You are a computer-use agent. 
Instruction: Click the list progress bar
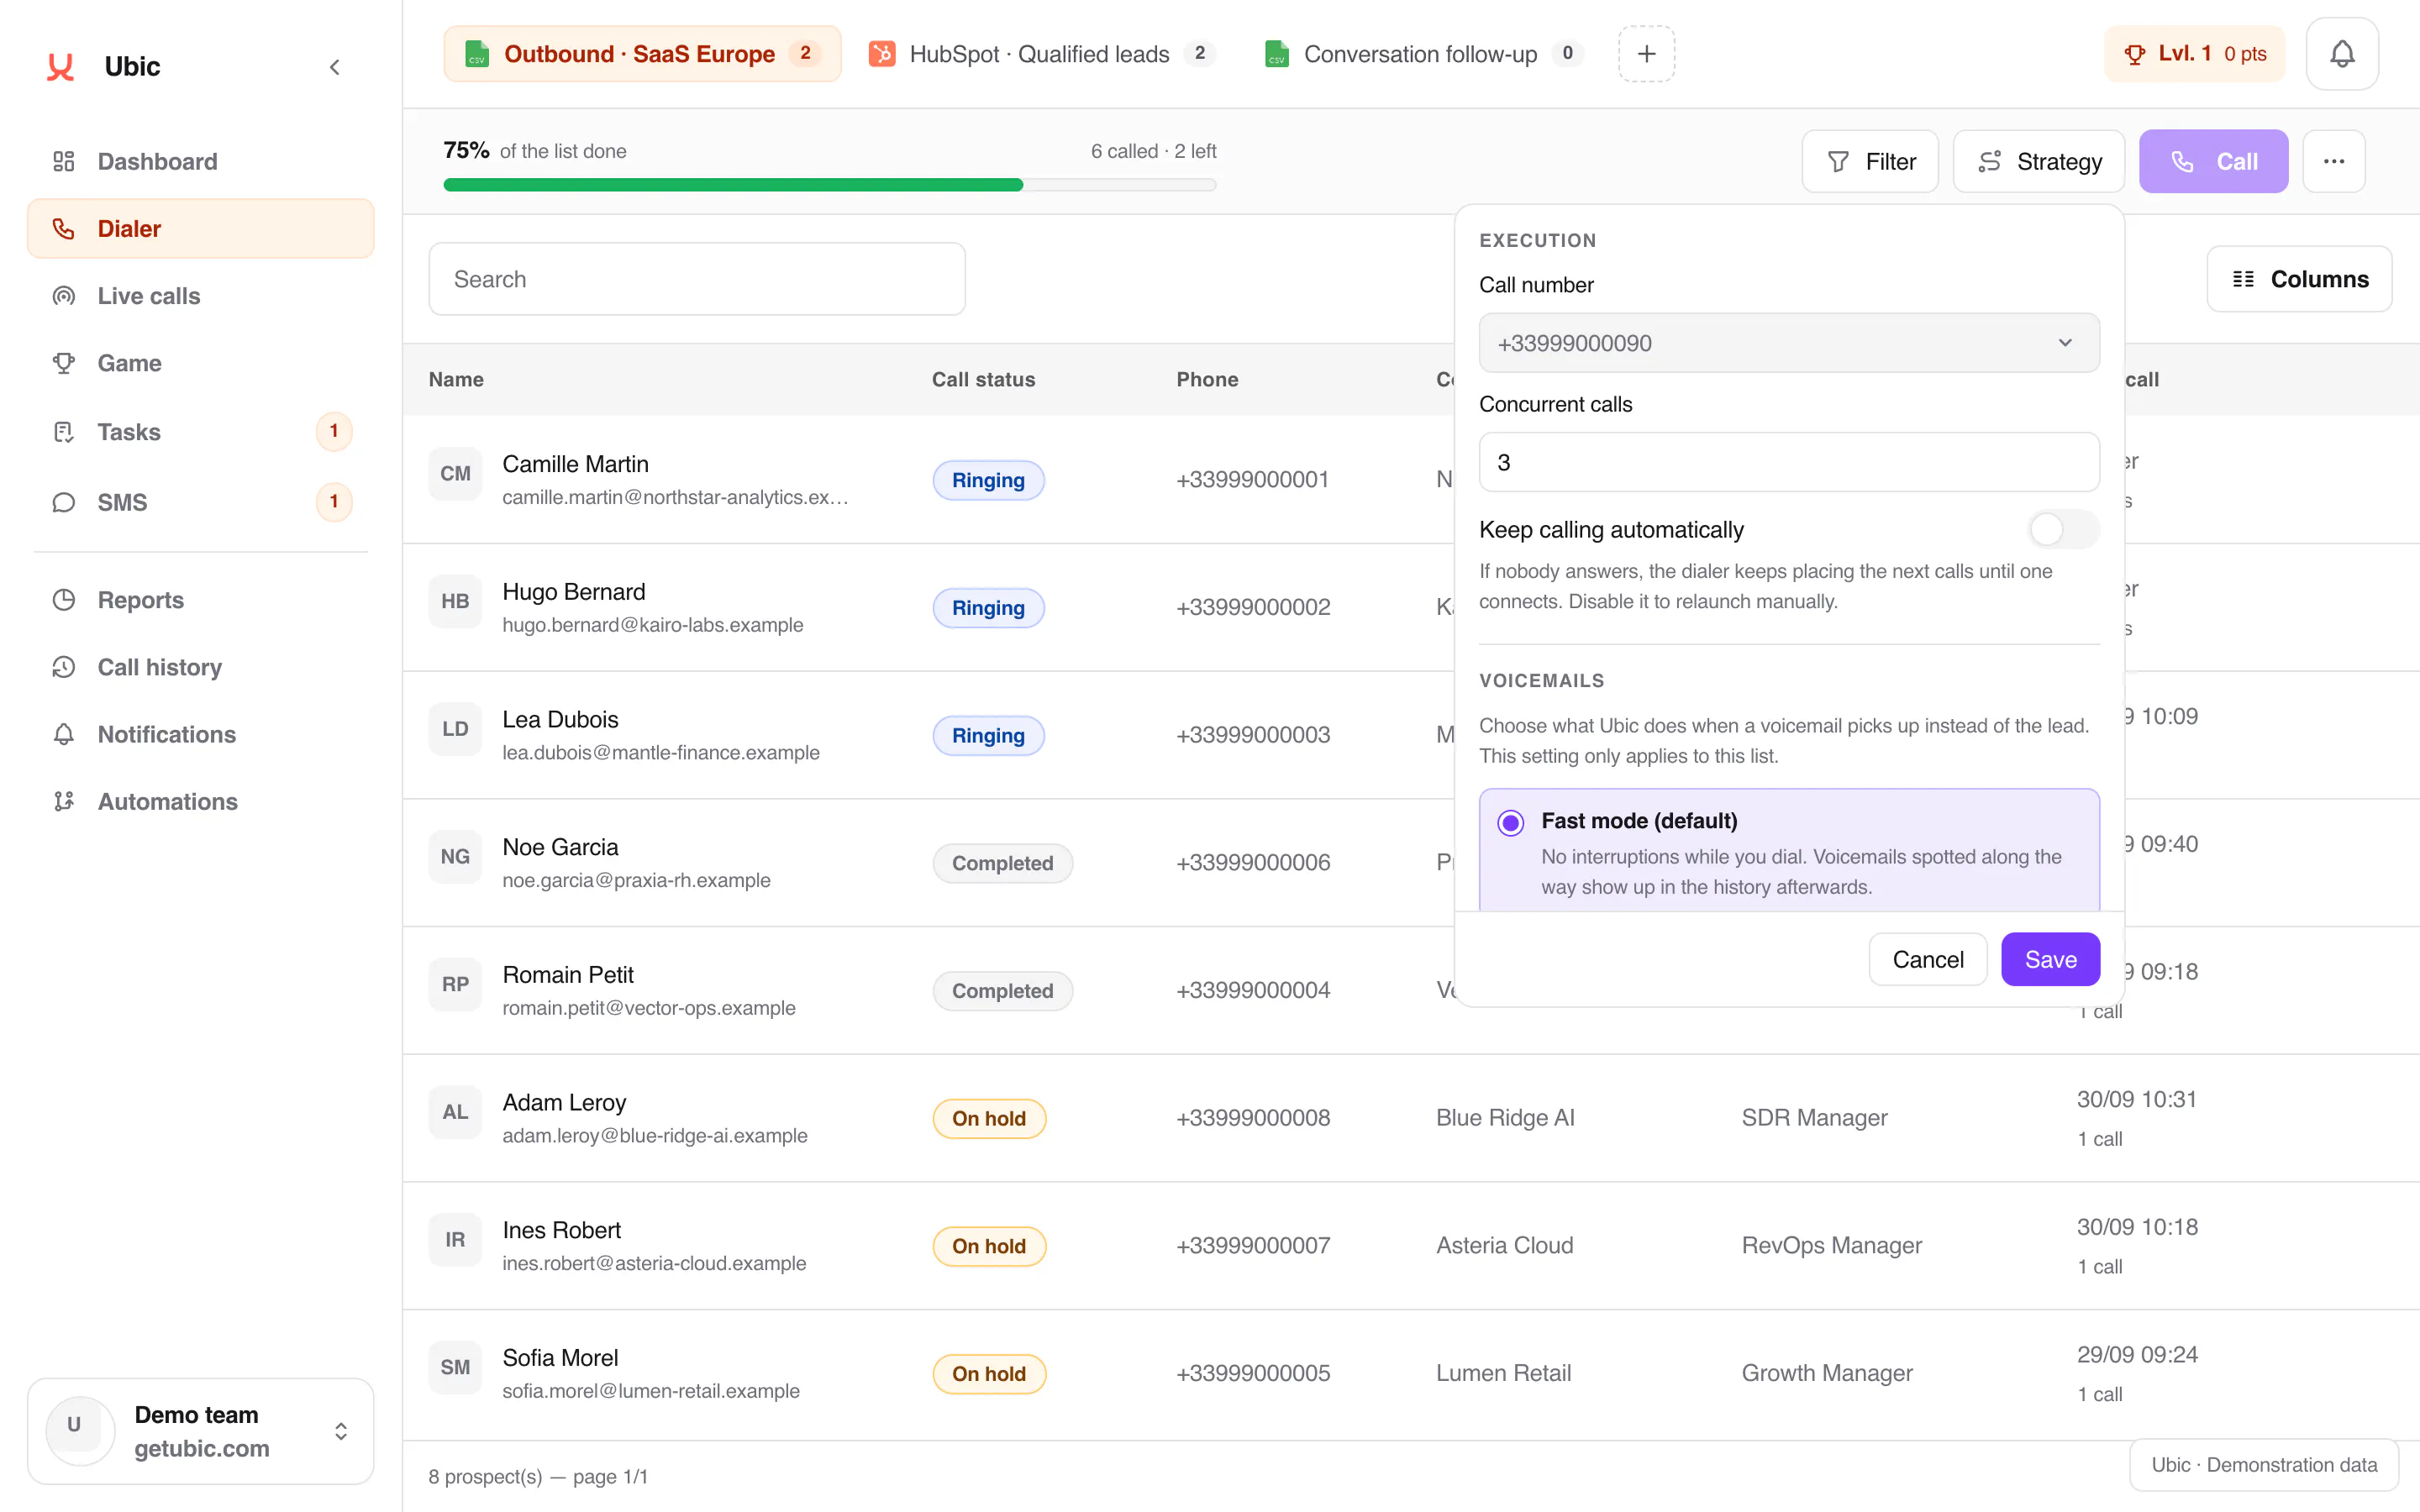coord(829,185)
